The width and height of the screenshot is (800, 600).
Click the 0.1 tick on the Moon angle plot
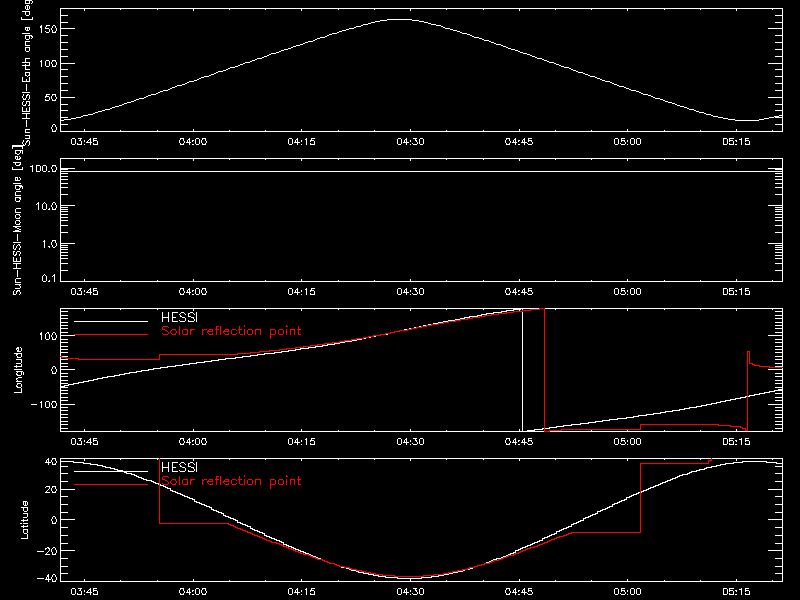click(49, 278)
